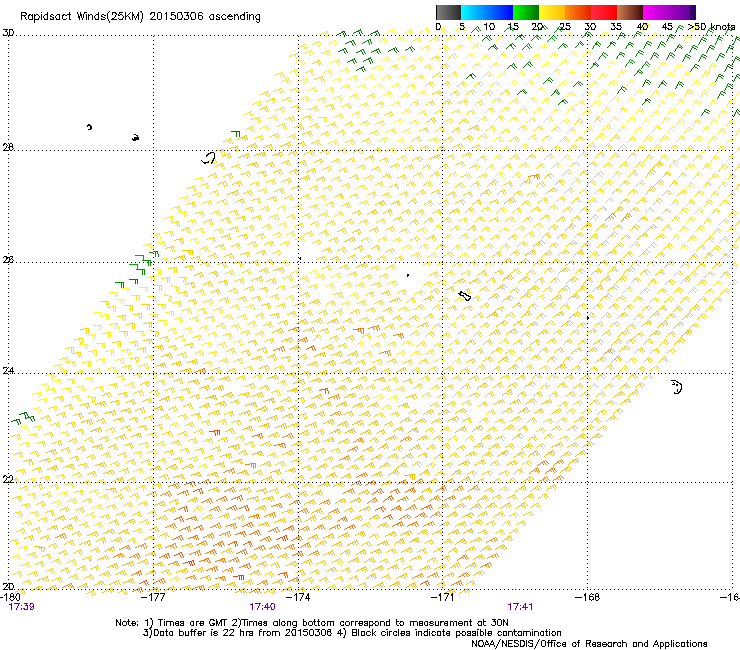Select the red 30-35 knots color segment
The height and width of the screenshot is (650, 740).
[x=604, y=12]
